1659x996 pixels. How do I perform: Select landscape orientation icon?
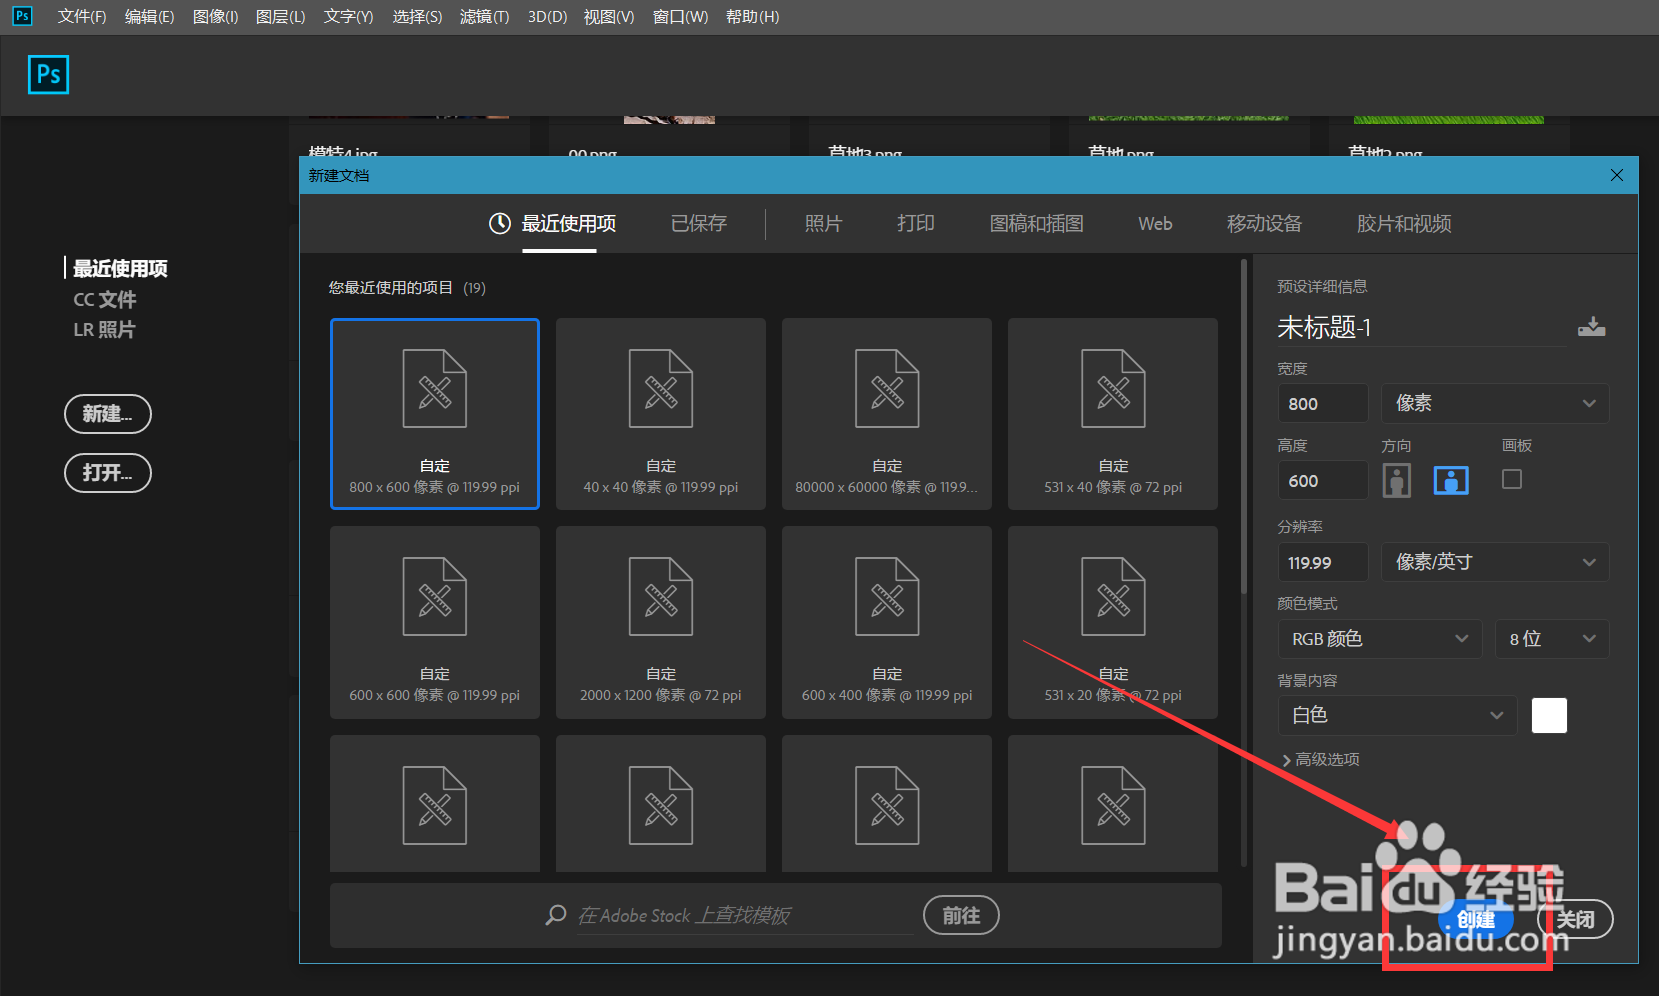(1451, 481)
